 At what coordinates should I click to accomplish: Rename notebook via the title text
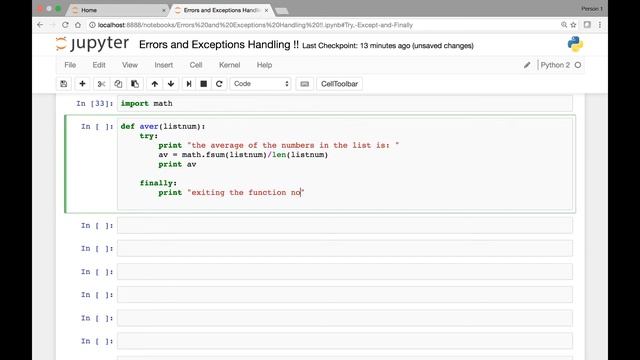[219, 44]
